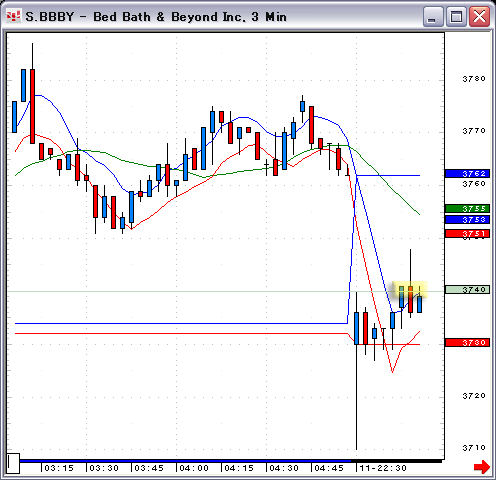
Task: Click the 3760 price scale label
Action: tap(474, 184)
